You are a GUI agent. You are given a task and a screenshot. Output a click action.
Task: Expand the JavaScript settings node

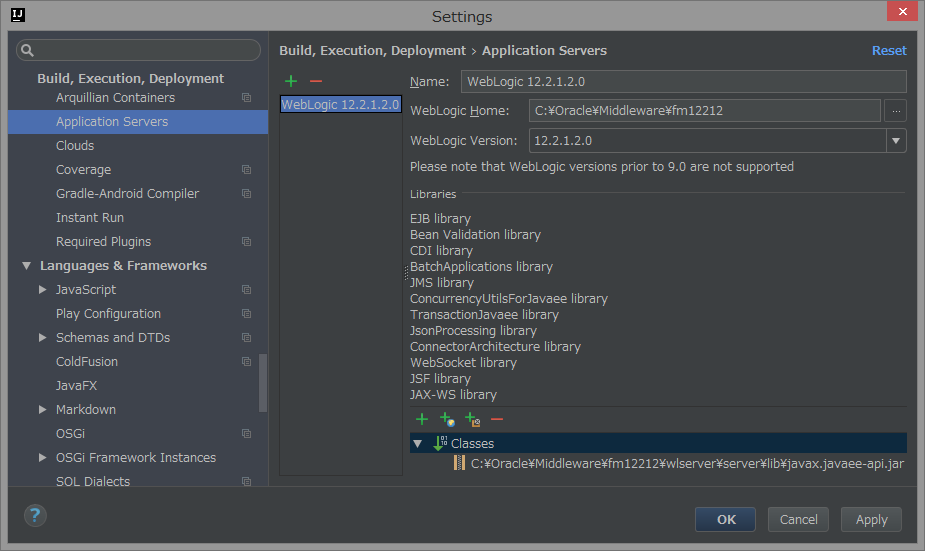42,289
